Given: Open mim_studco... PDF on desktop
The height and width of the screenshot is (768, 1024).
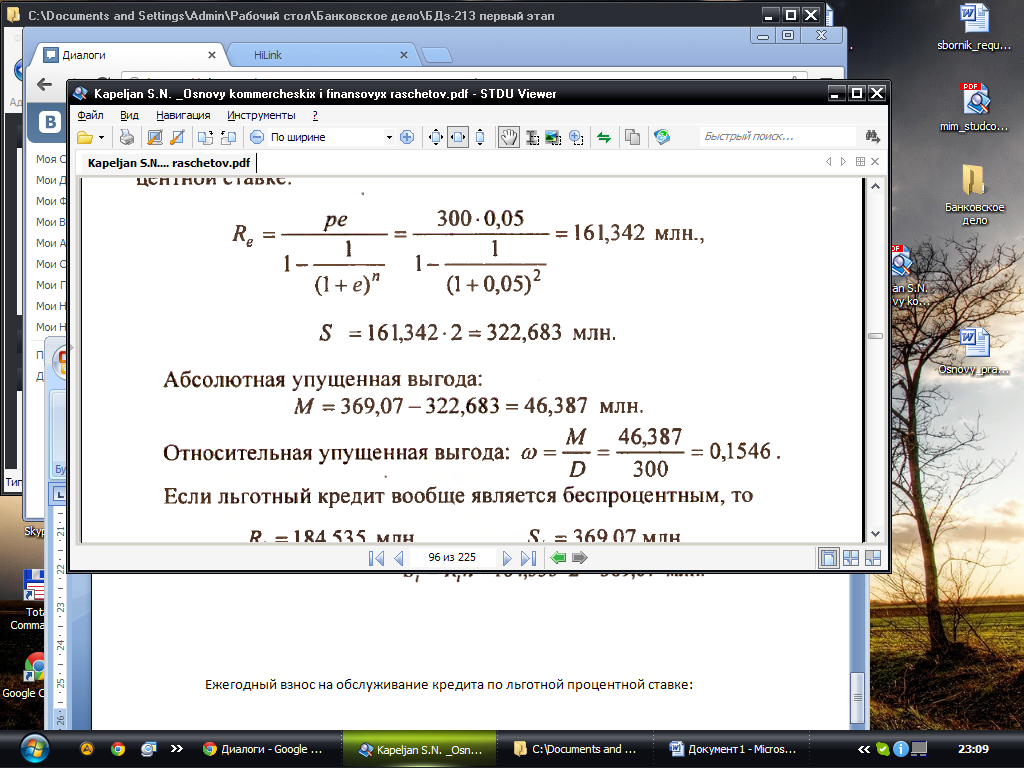Looking at the screenshot, I should tap(974, 107).
